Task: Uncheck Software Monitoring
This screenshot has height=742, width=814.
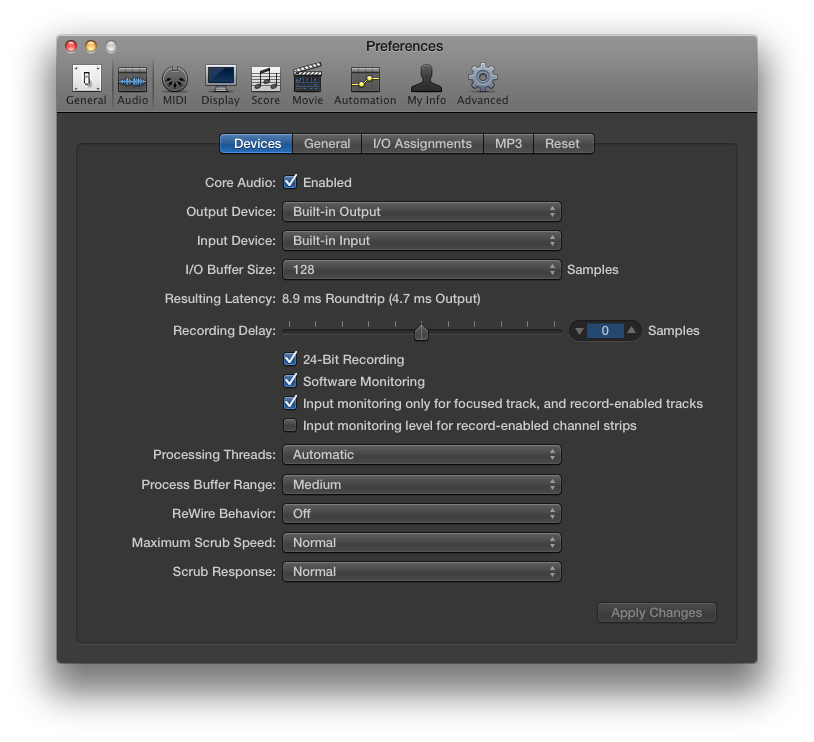Action: tap(290, 381)
